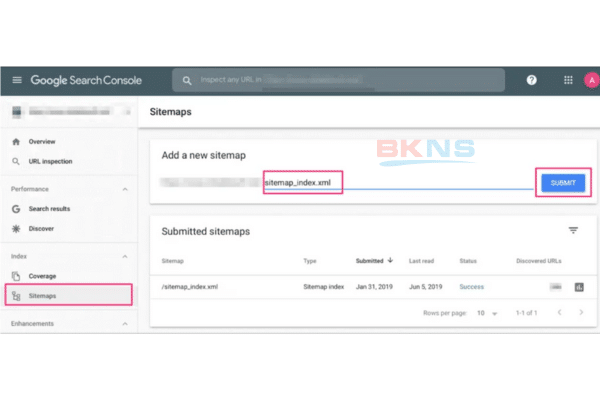Collapse the Index section

coord(125,256)
